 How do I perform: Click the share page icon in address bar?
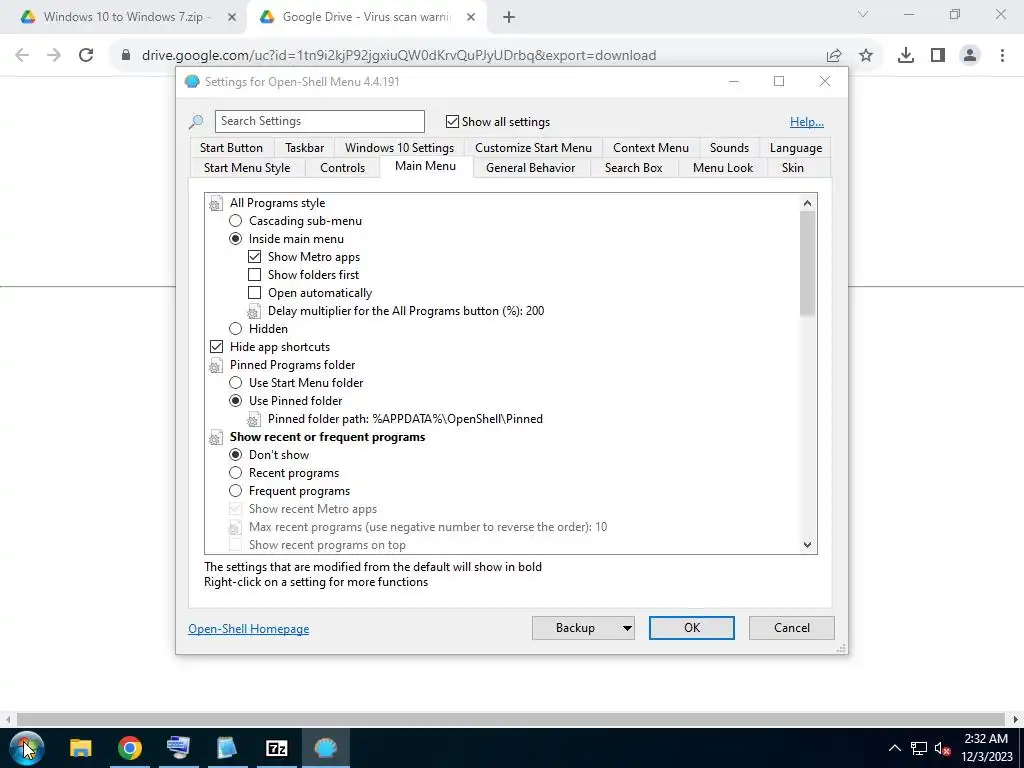834,56
